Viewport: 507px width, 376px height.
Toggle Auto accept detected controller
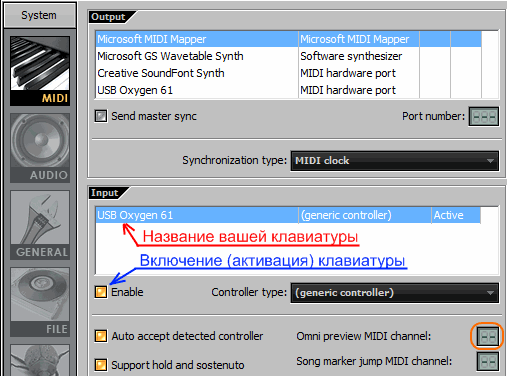click(x=101, y=336)
